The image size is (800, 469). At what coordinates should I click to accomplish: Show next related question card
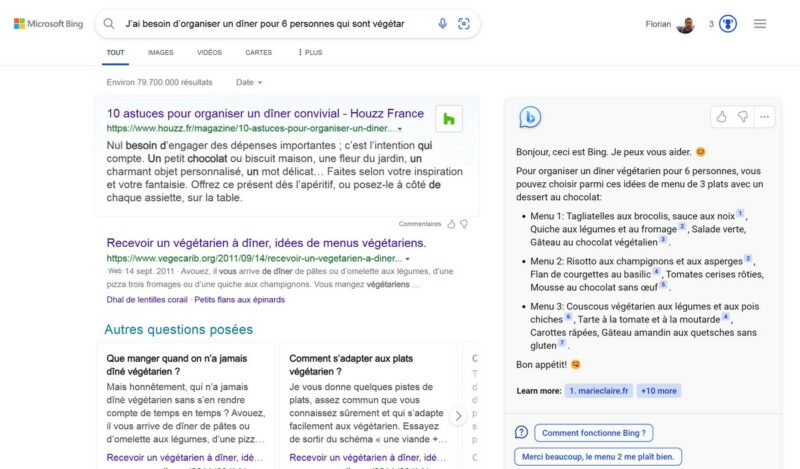point(458,416)
